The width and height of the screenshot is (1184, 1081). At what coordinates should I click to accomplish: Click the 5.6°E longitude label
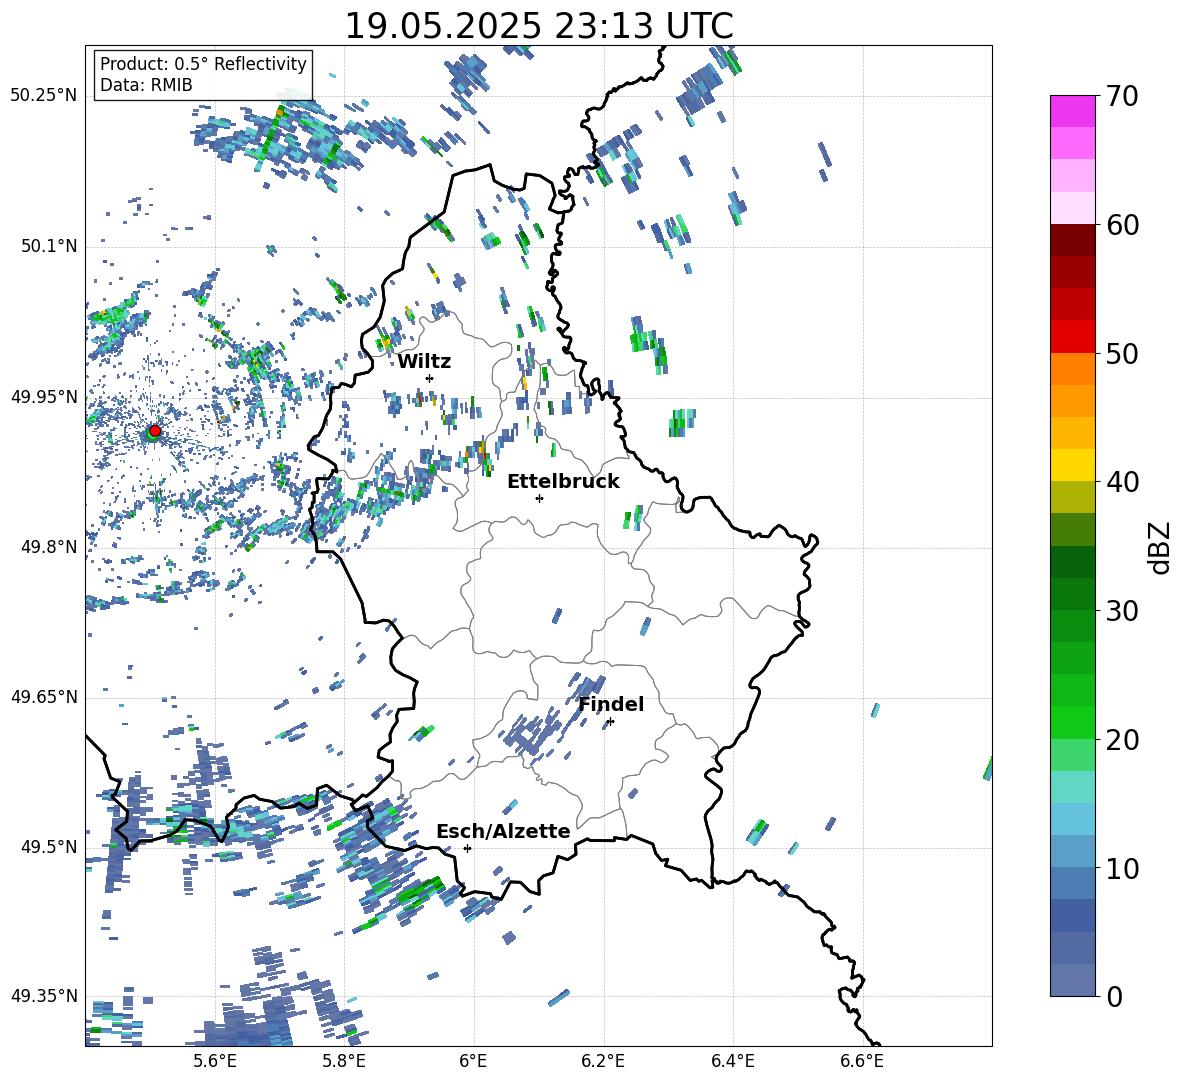214,1061
